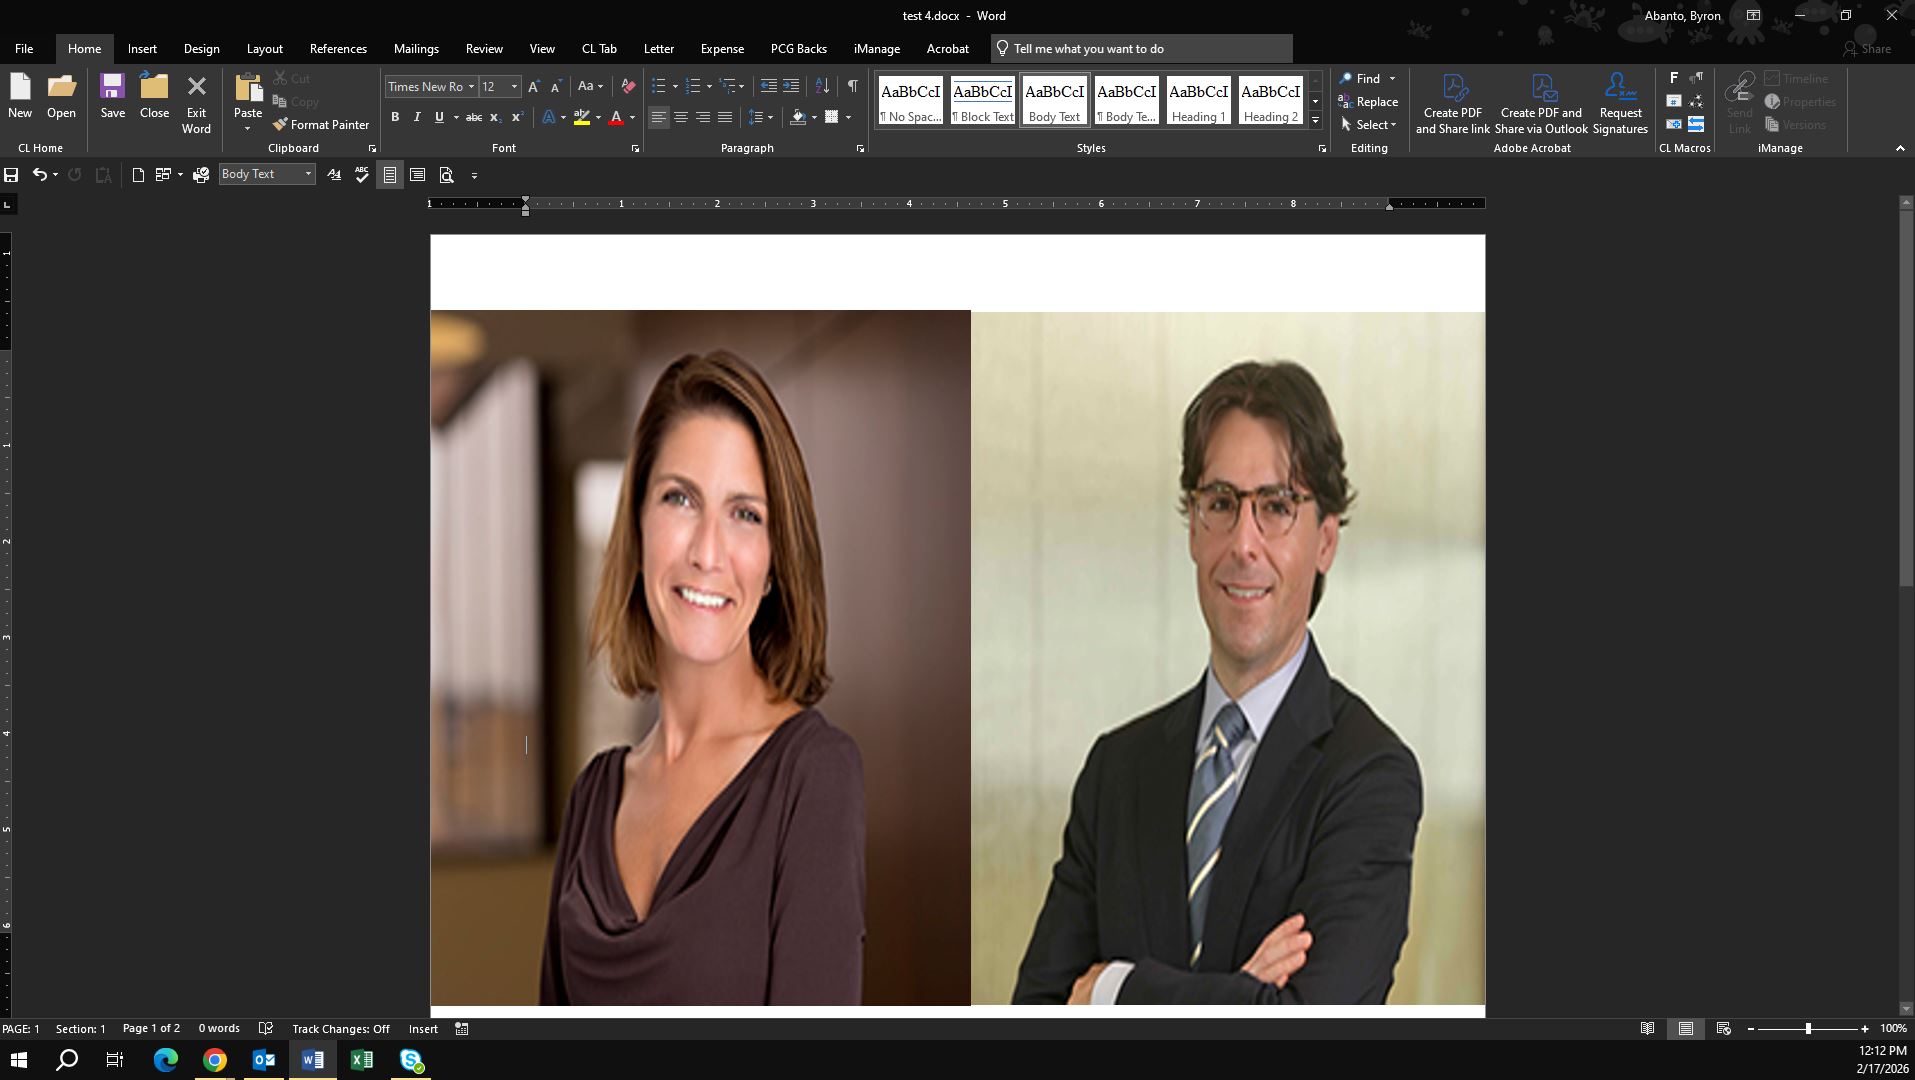Switch to the Review tab

tap(484, 48)
